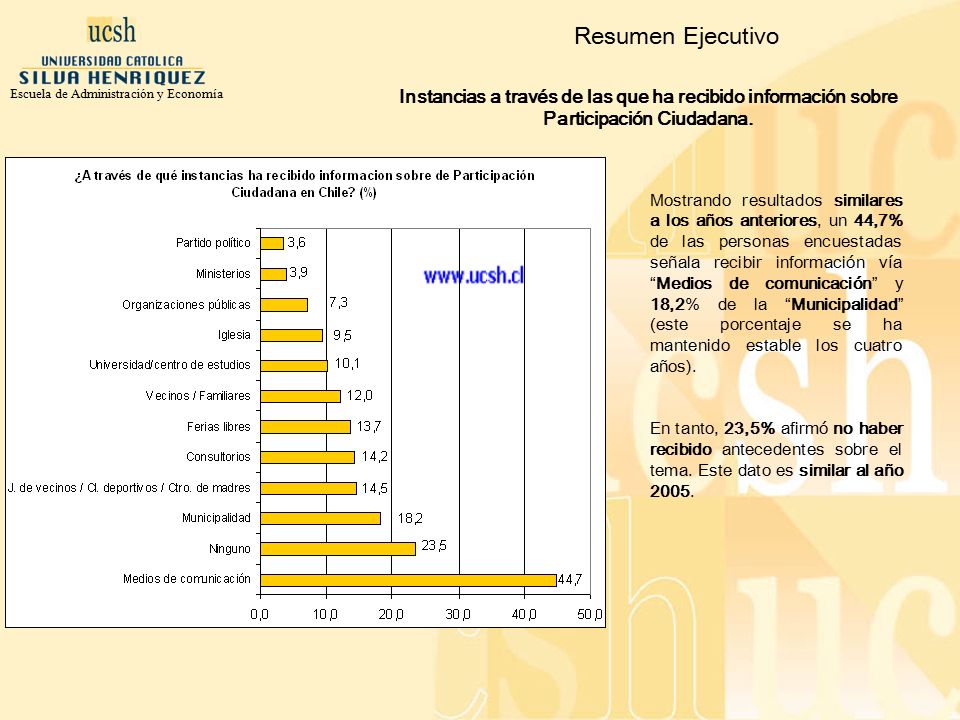960x720 pixels.
Task: Click the 'Consultorios' bar
Action: coord(307,457)
